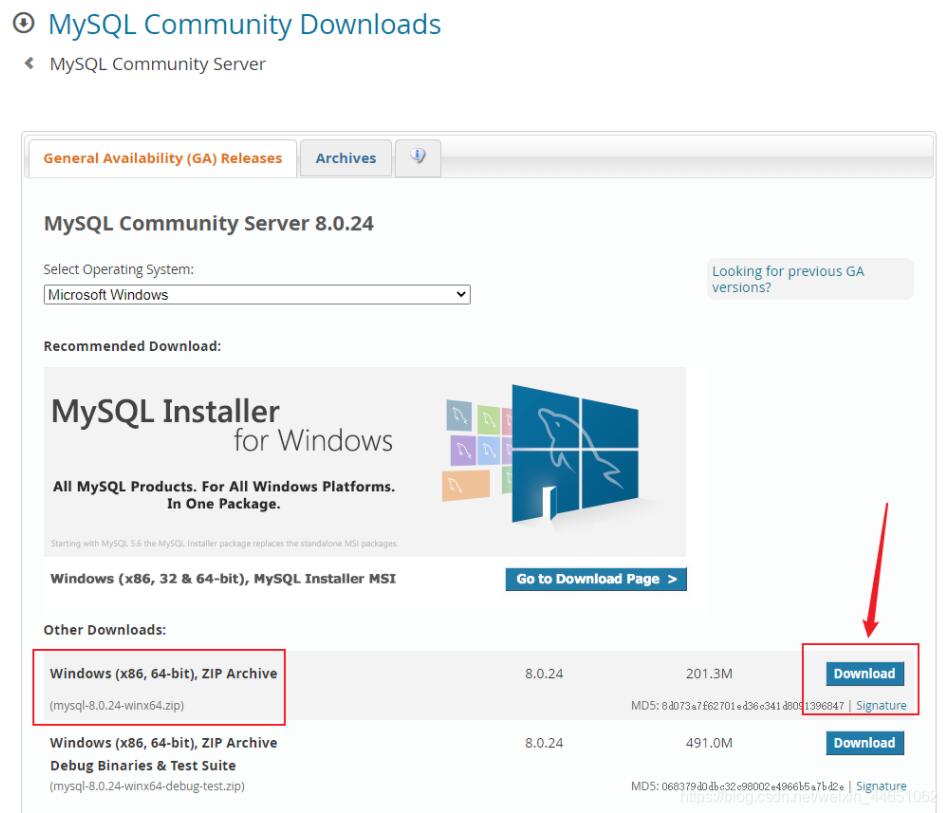Open the Select Operating System dropdown
This screenshot has width=950, height=813.
(x=255, y=291)
